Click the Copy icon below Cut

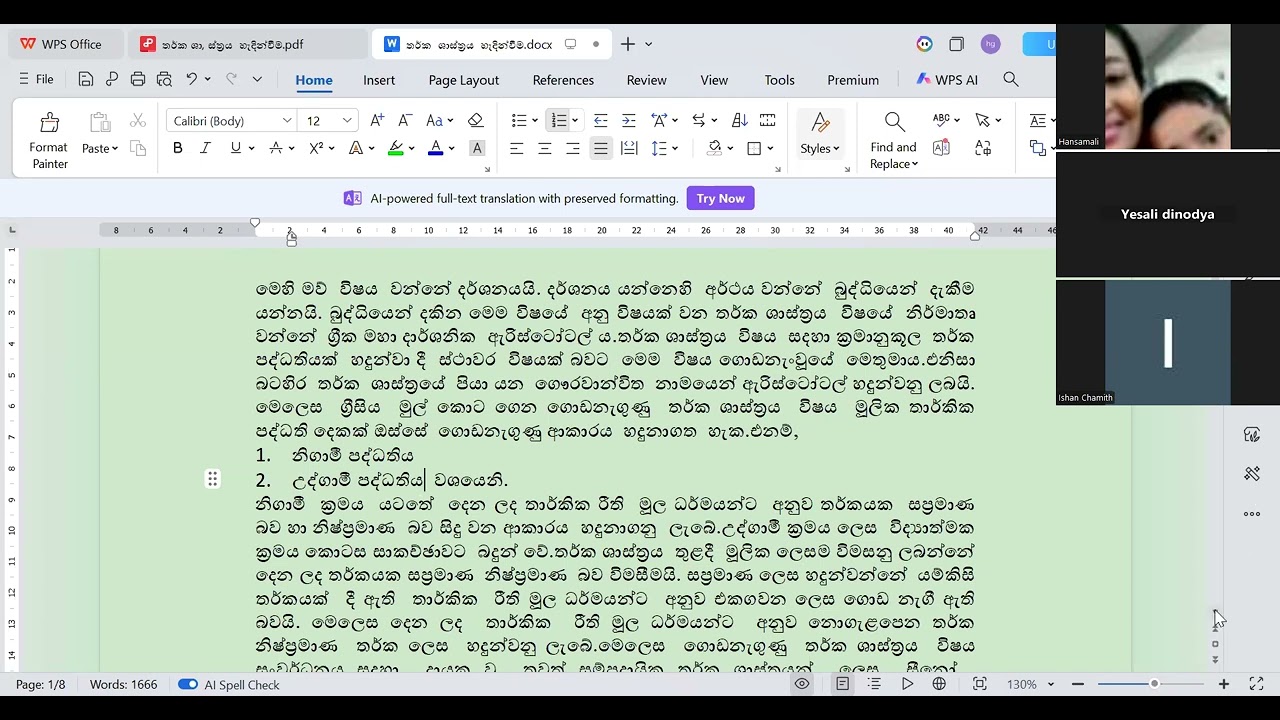coord(138,148)
